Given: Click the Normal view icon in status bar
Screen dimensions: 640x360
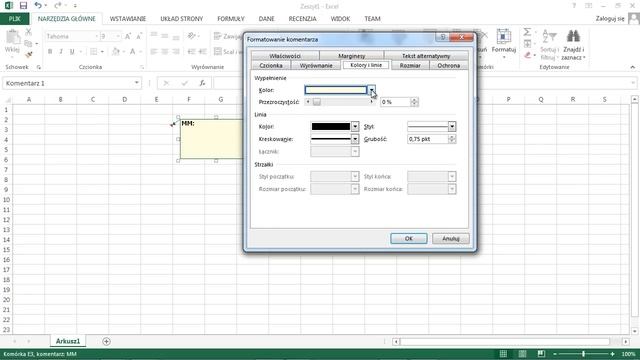Looking at the screenshot, I should tap(503, 354).
